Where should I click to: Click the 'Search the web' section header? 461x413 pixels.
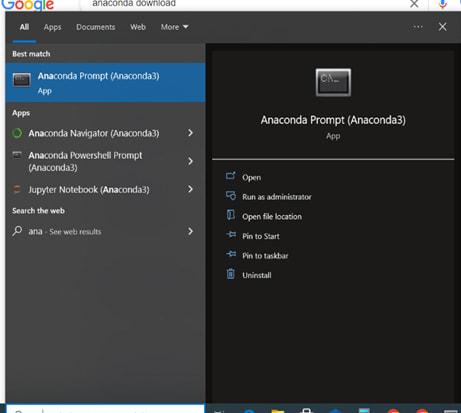pyautogui.click(x=38, y=211)
